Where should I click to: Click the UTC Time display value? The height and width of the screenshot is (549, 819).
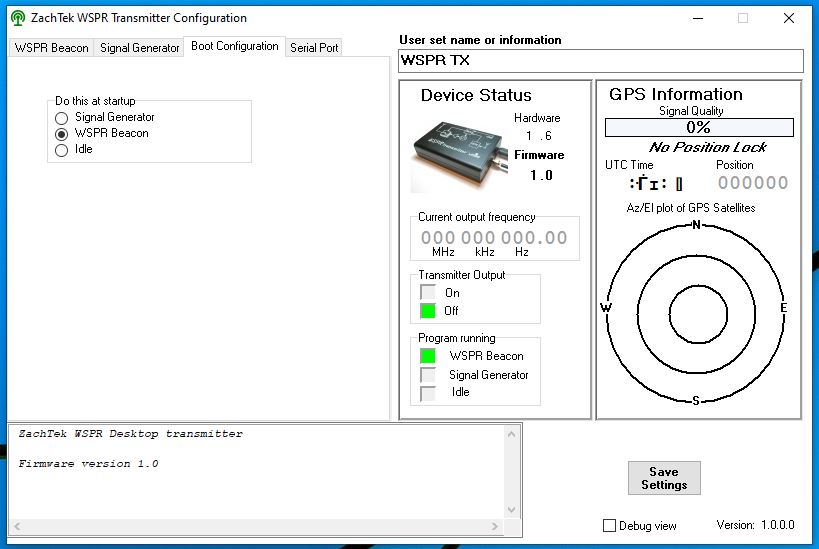click(656, 183)
